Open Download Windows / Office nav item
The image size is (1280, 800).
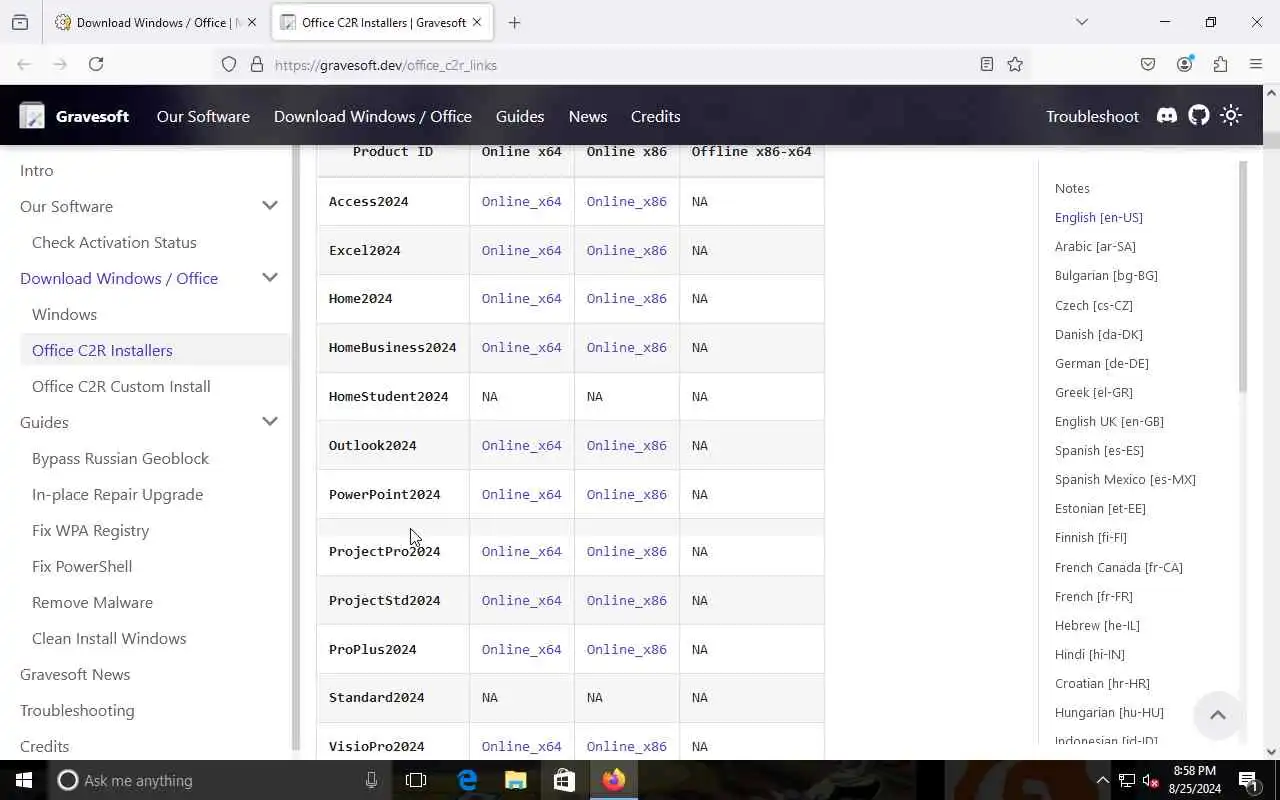point(373,116)
